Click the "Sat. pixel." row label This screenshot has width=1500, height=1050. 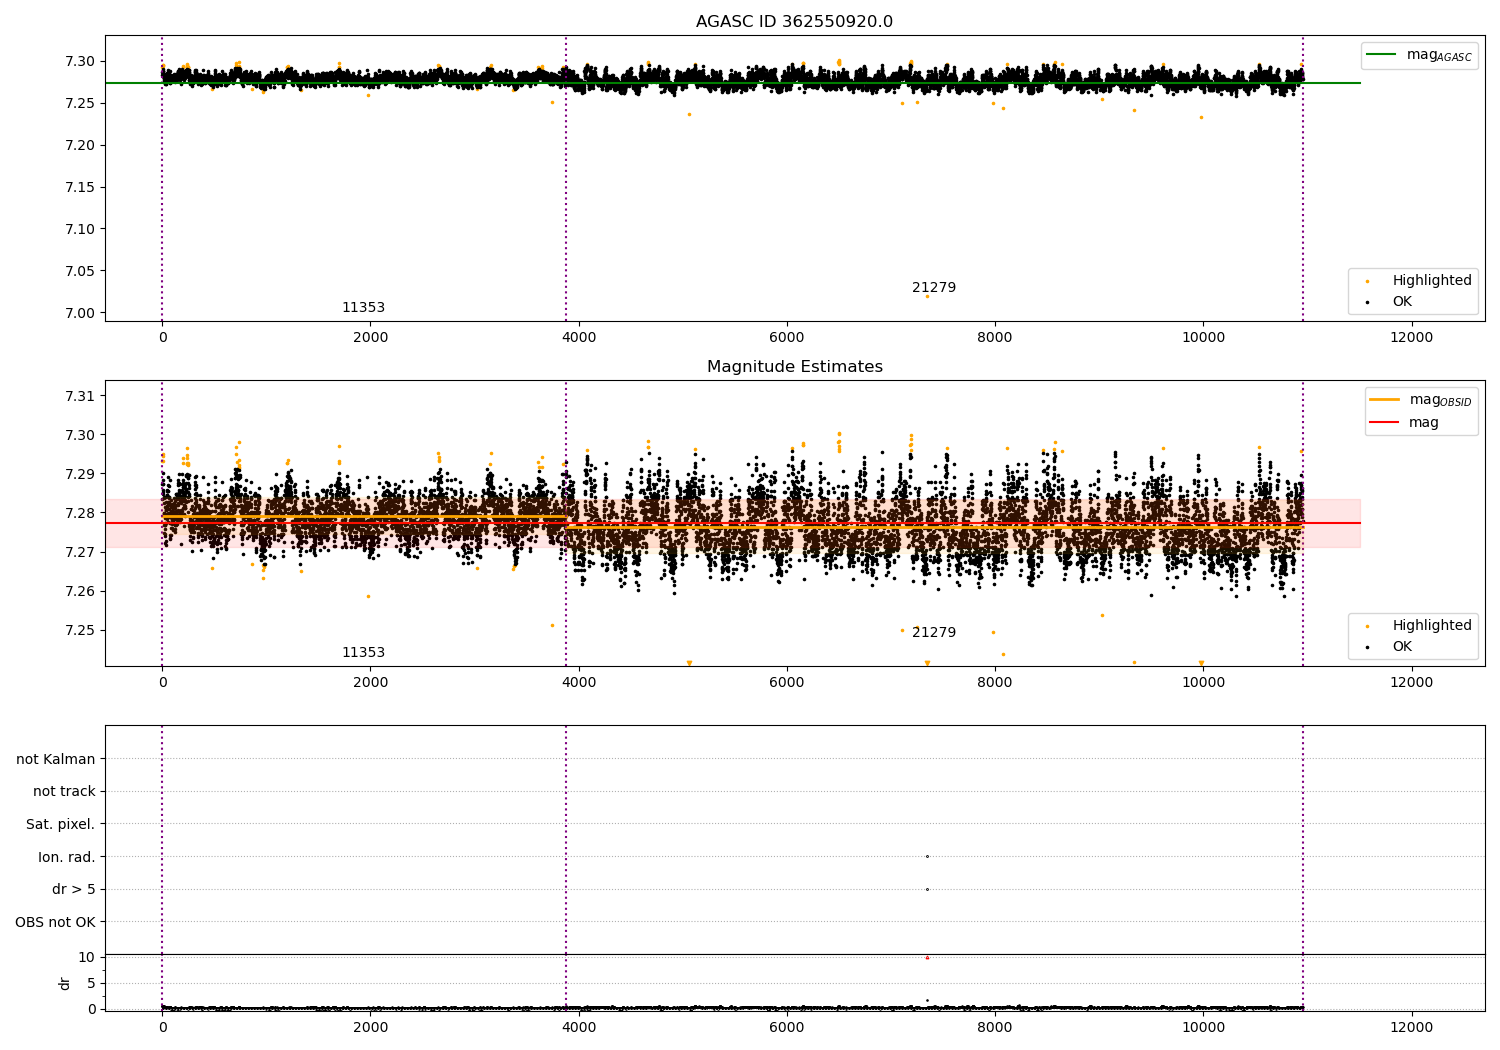pyautogui.click(x=60, y=824)
